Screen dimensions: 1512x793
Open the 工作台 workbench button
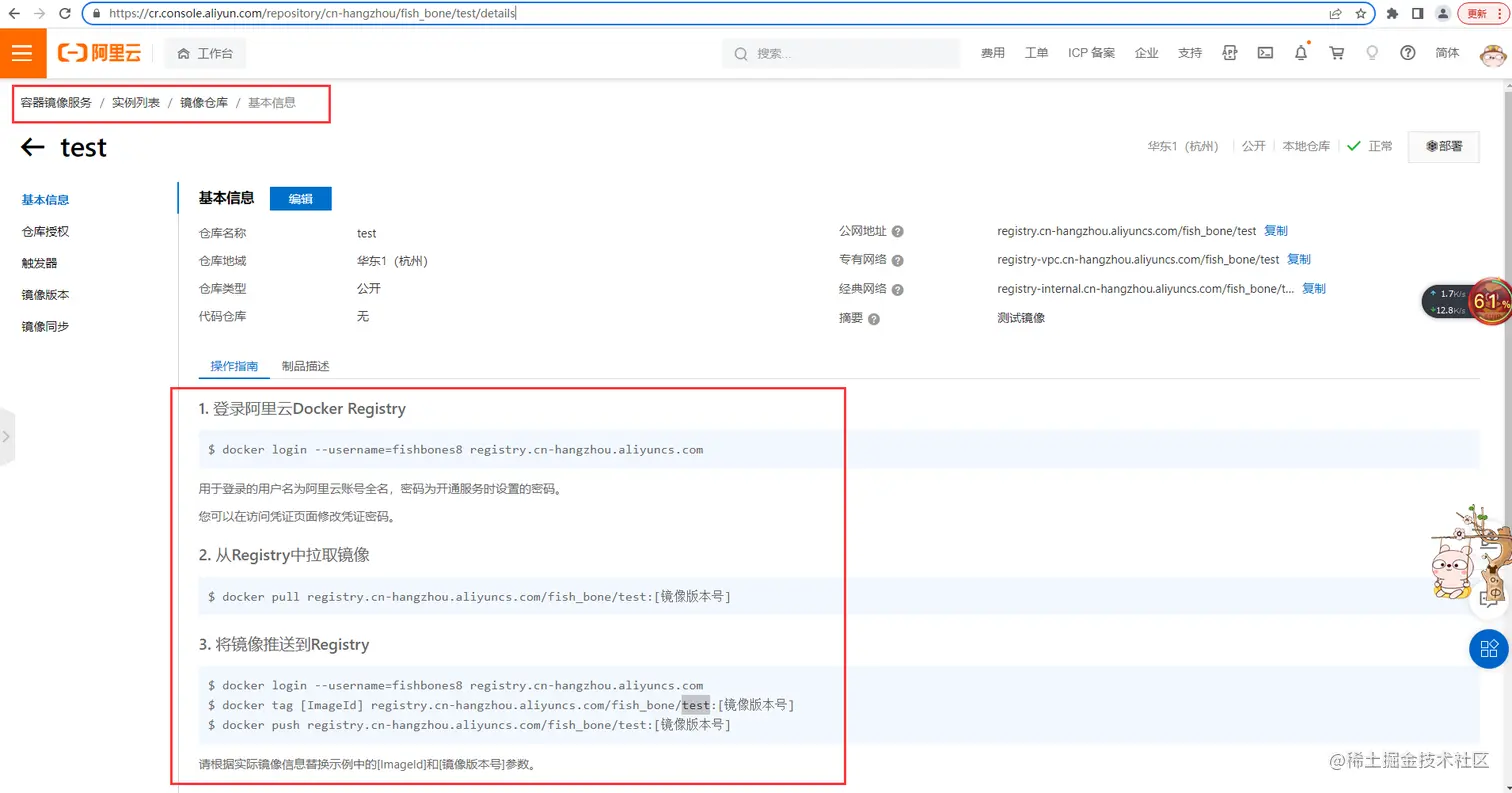tap(205, 53)
